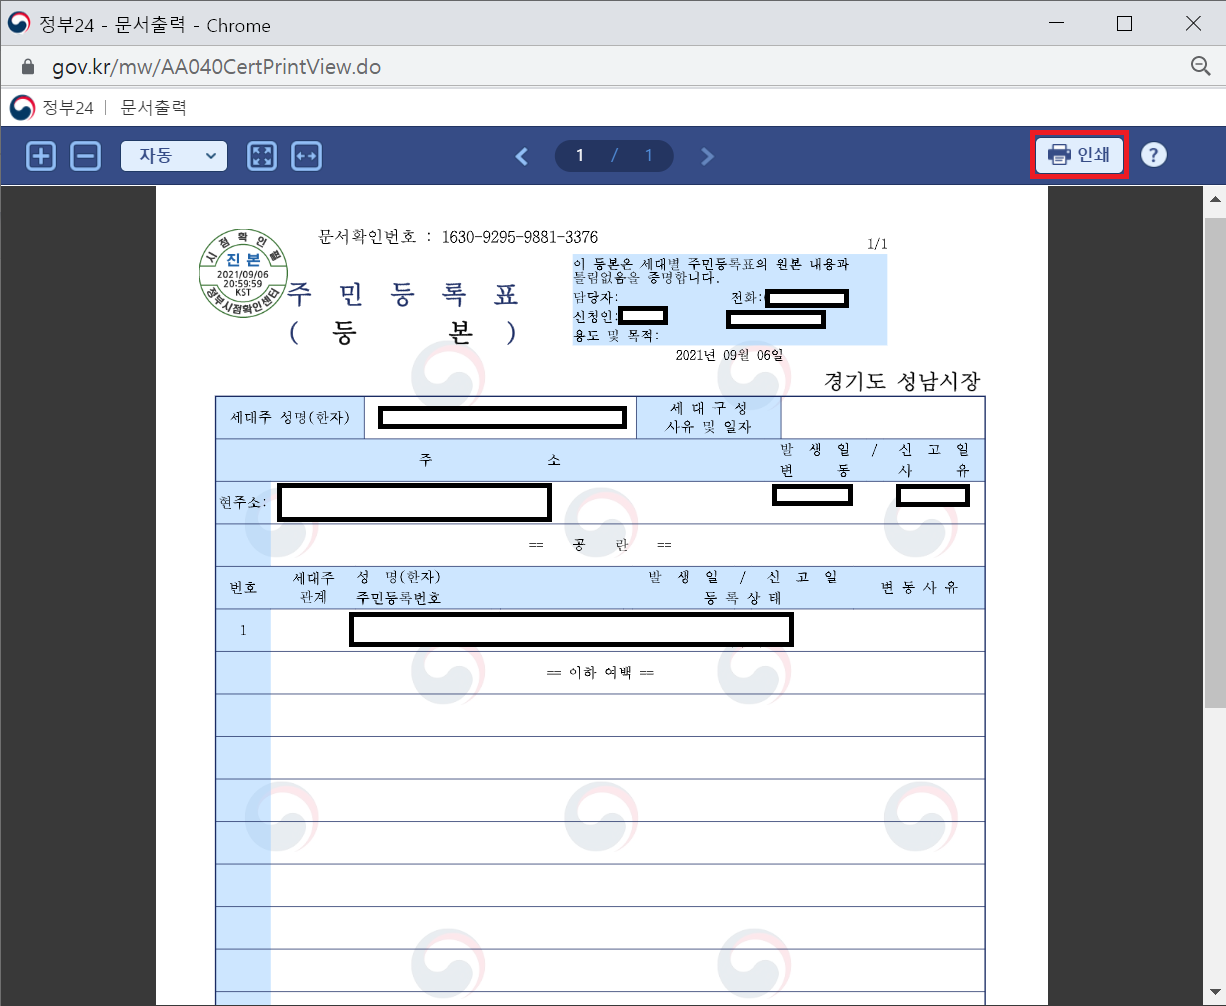This screenshot has height=1006, width=1226.
Task: Click the scrollbar up arrow
Action: pyautogui.click(x=1215, y=199)
